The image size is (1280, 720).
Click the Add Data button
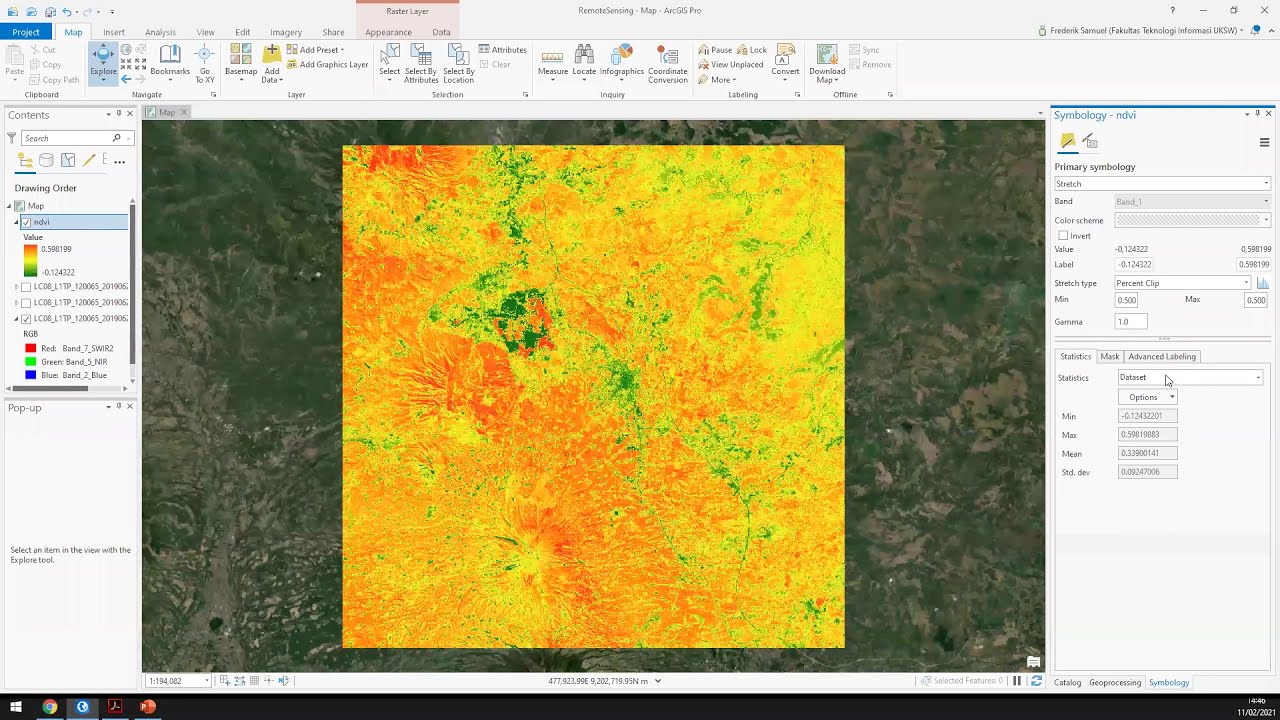[x=271, y=62]
